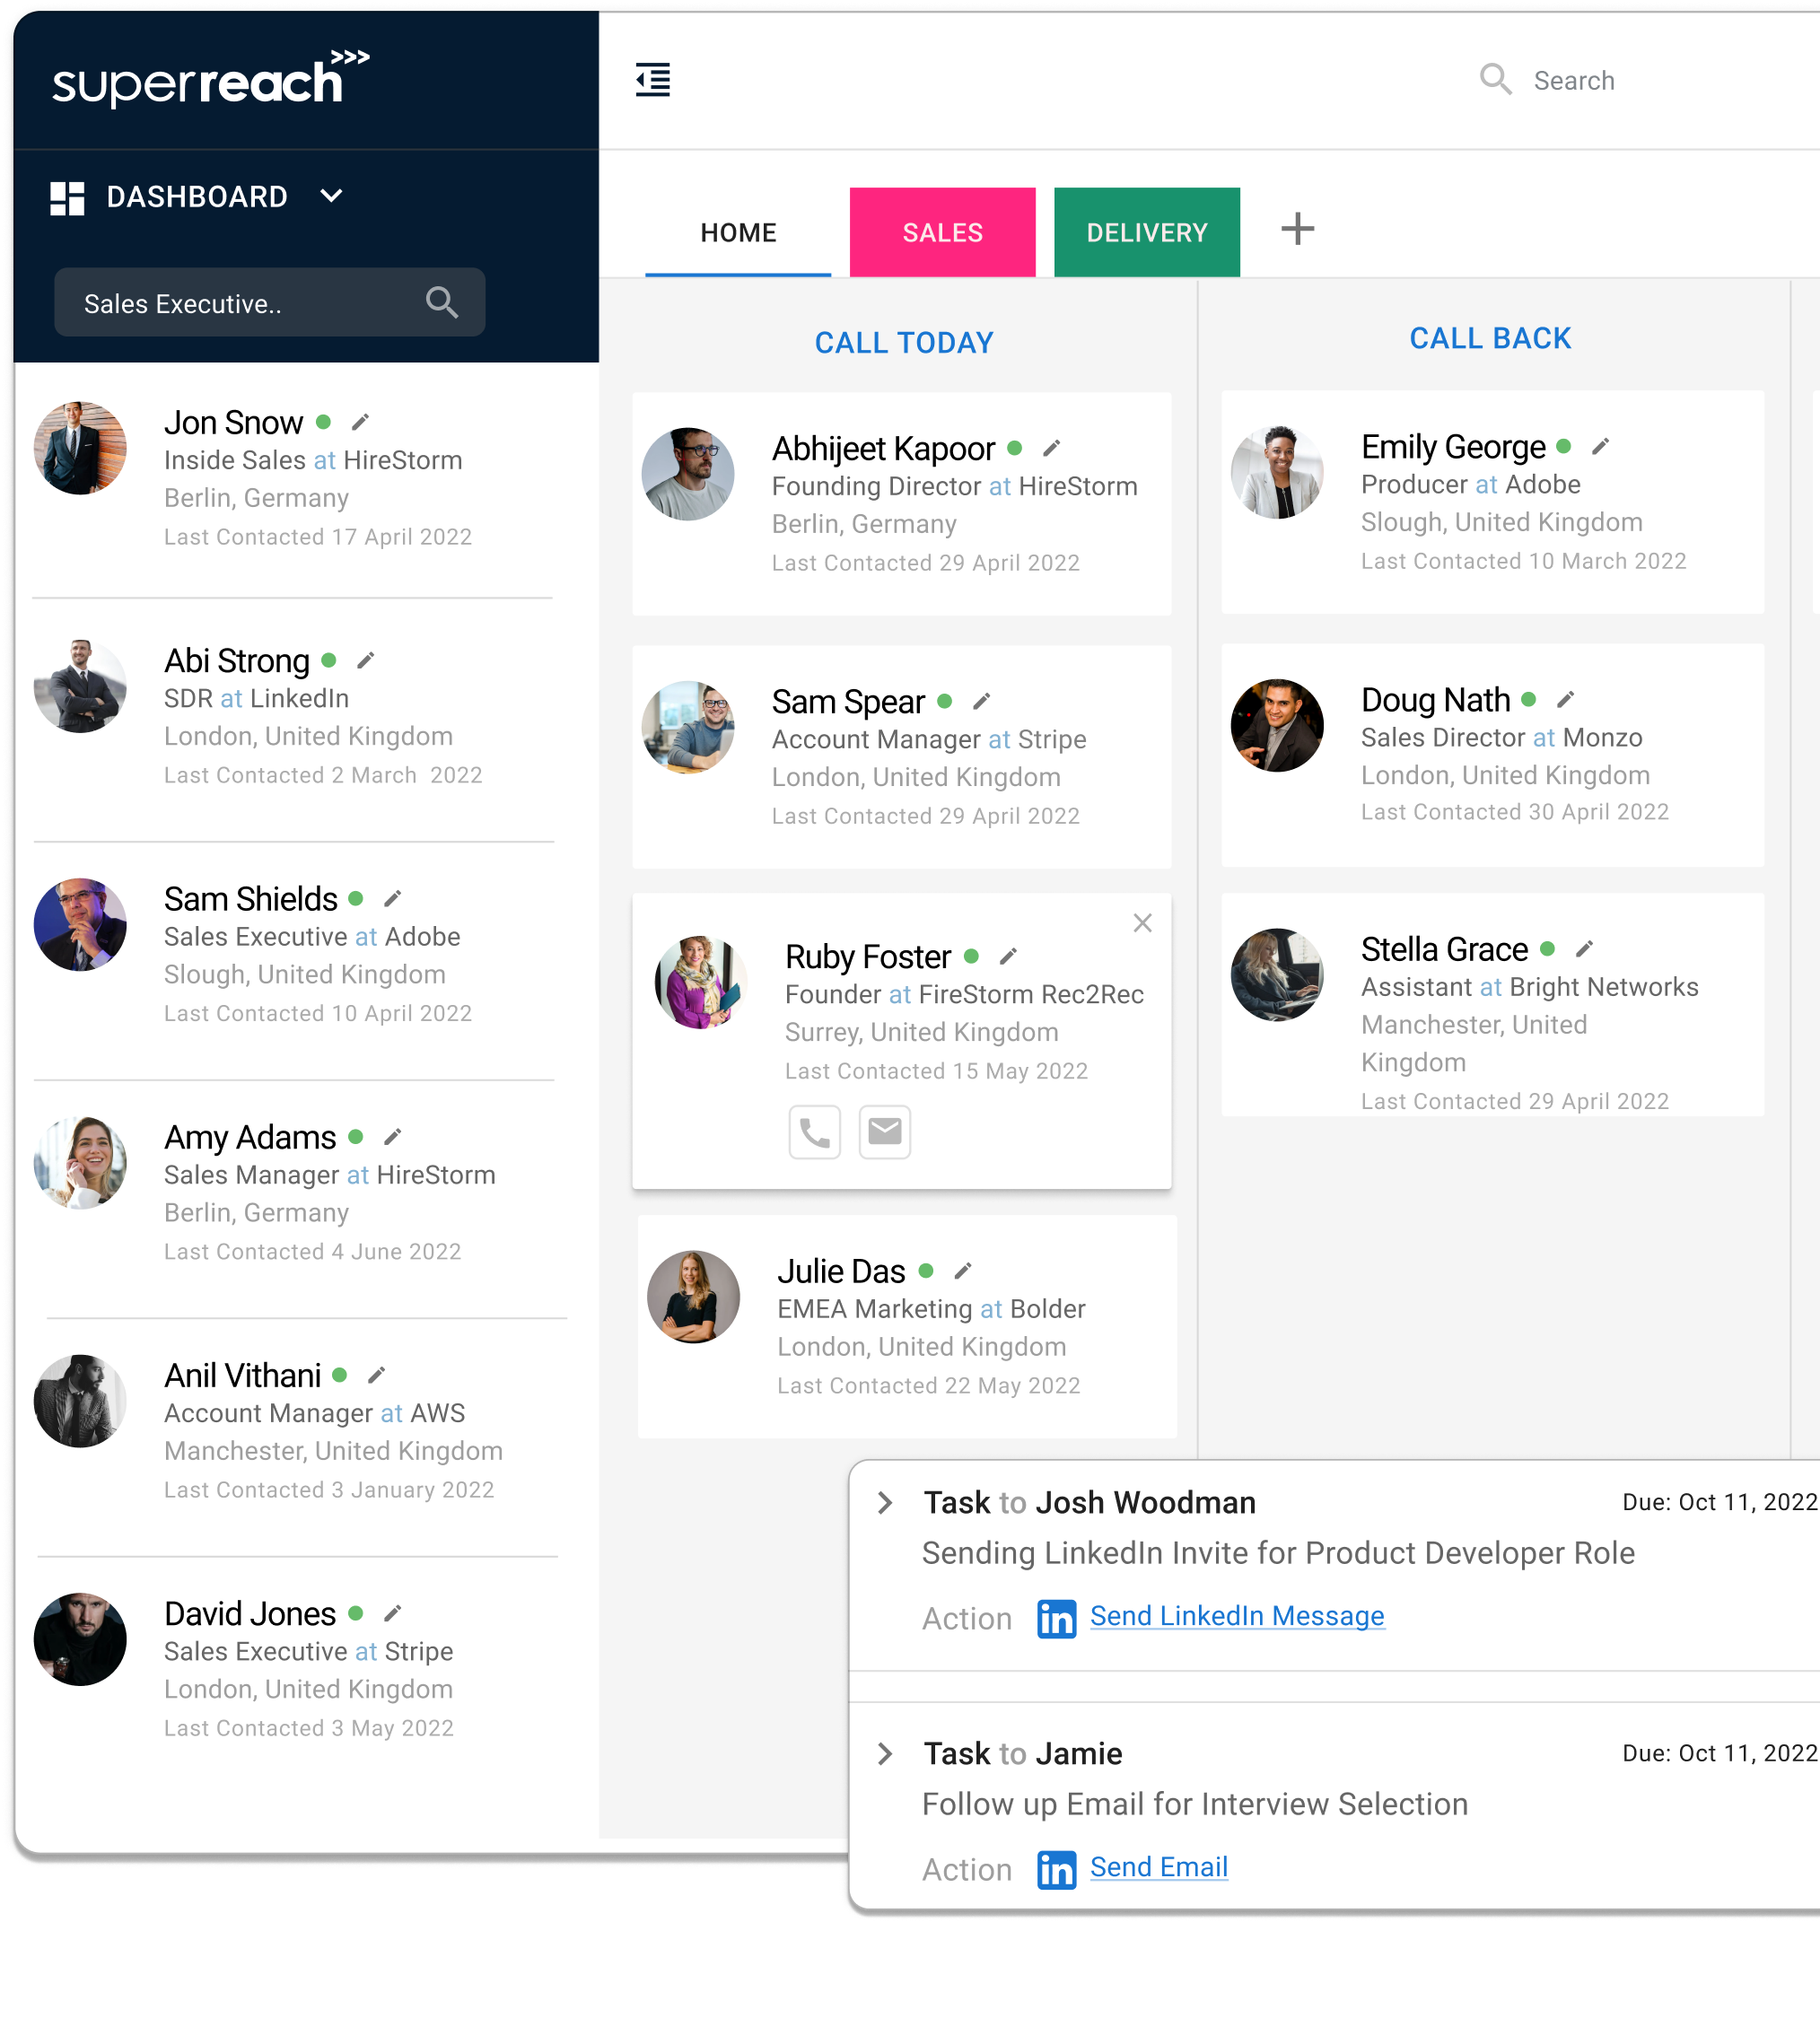
Task: Click the phone call icon on Ruby Foster card
Action: 814,1131
